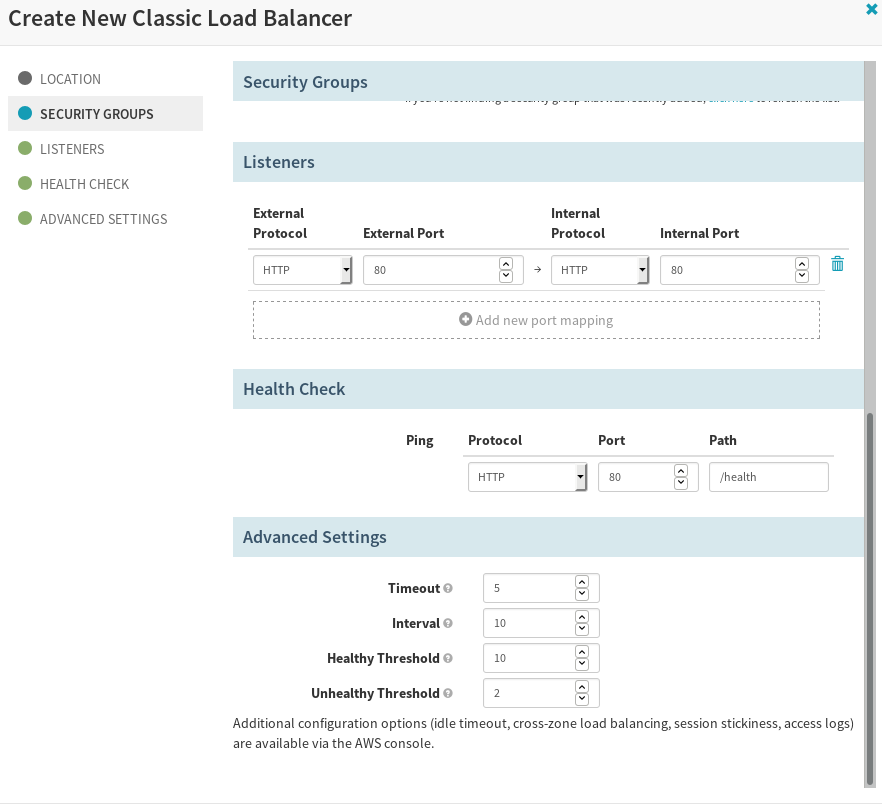Increase the Interval value
Image resolution: width=882 pixels, height=806 pixels.
tap(582, 617)
